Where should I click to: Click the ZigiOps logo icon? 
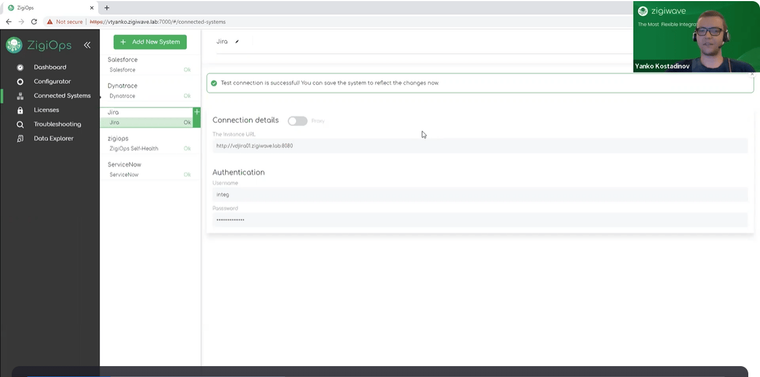pos(14,45)
